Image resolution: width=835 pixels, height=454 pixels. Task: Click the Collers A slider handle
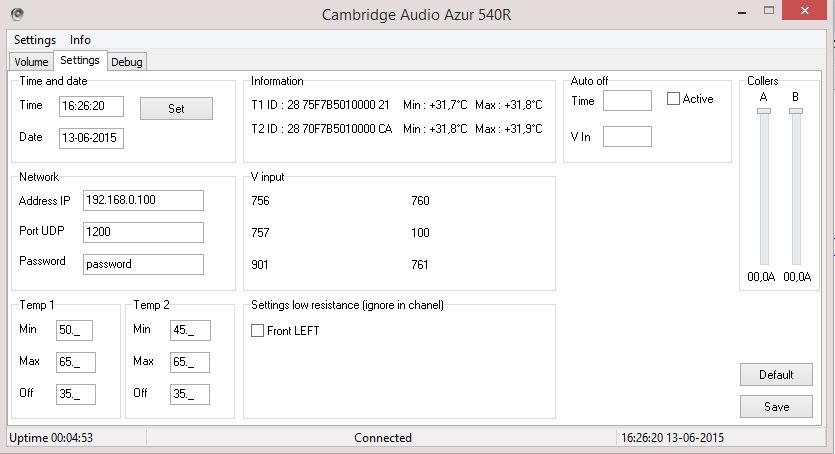tap(764, 111)
